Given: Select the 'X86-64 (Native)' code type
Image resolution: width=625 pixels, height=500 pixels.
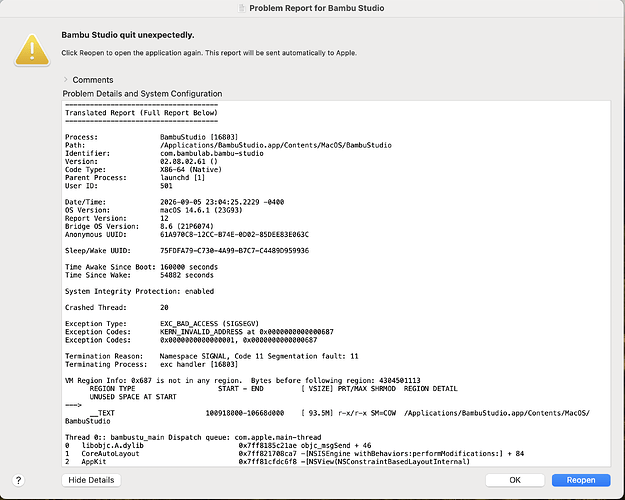Looking at the screenshot, I should click(x=191, y=169).
